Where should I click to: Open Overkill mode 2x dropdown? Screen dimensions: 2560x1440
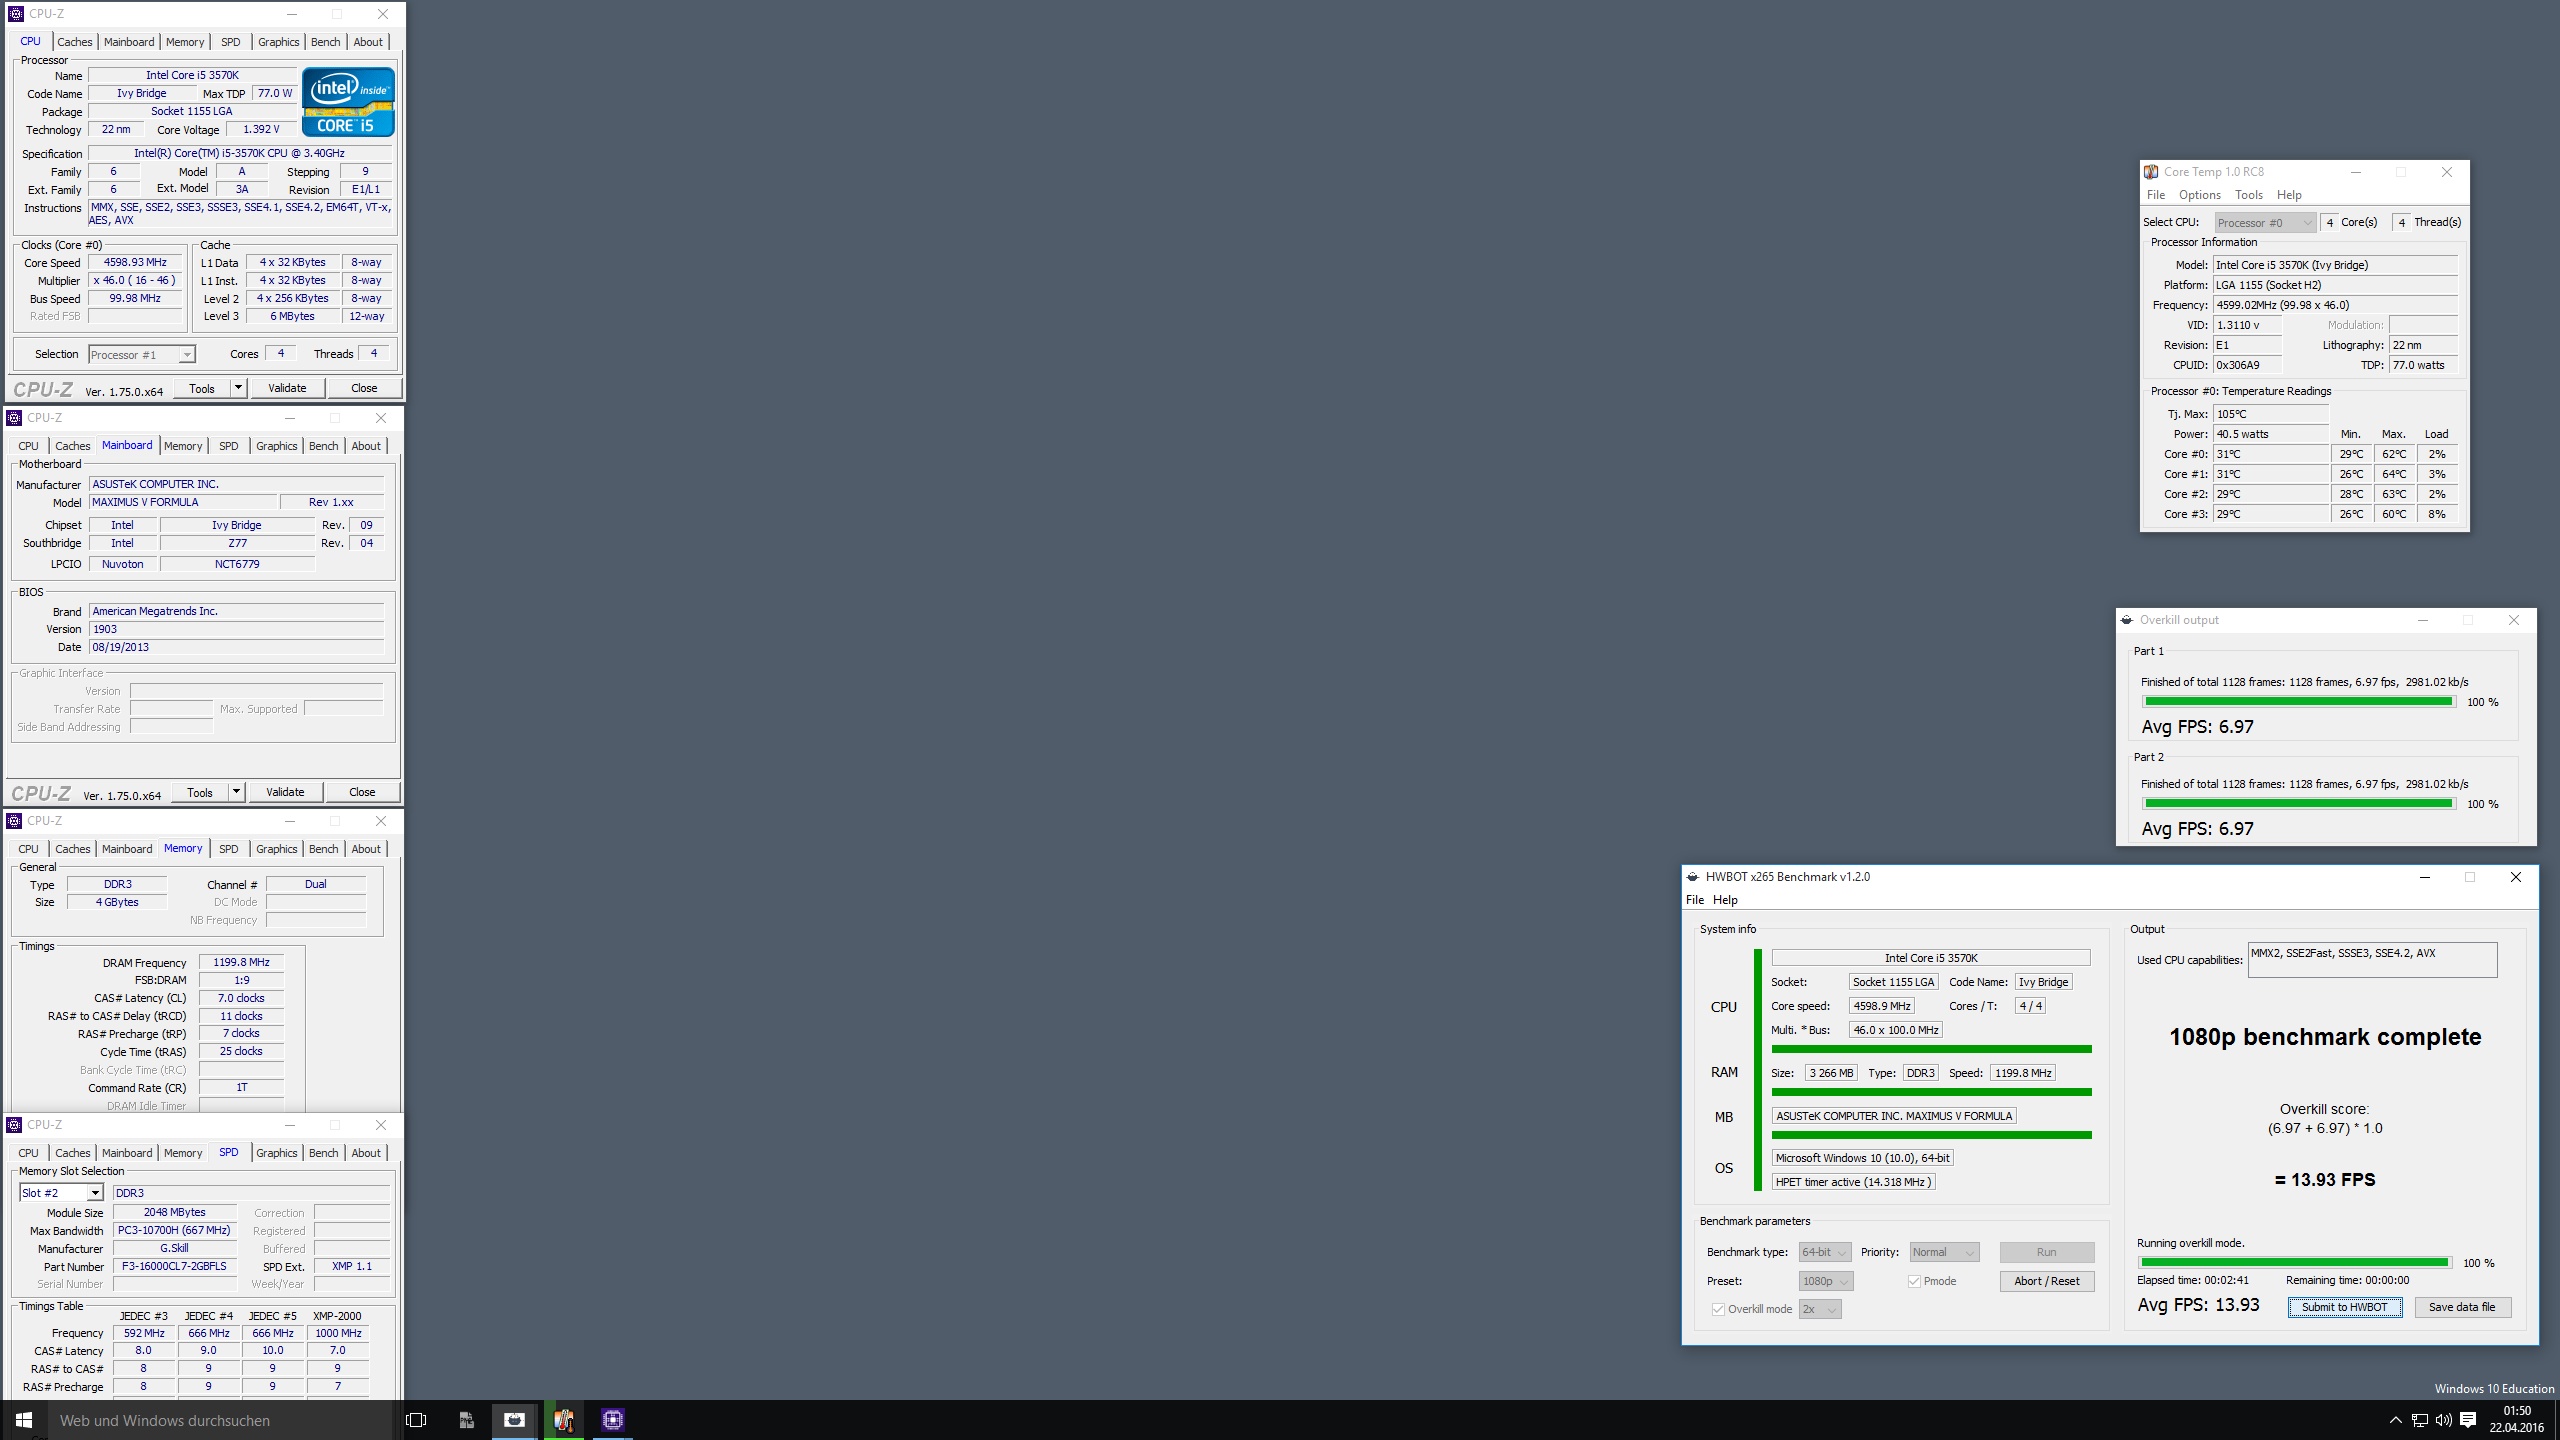[1819, 1309]
